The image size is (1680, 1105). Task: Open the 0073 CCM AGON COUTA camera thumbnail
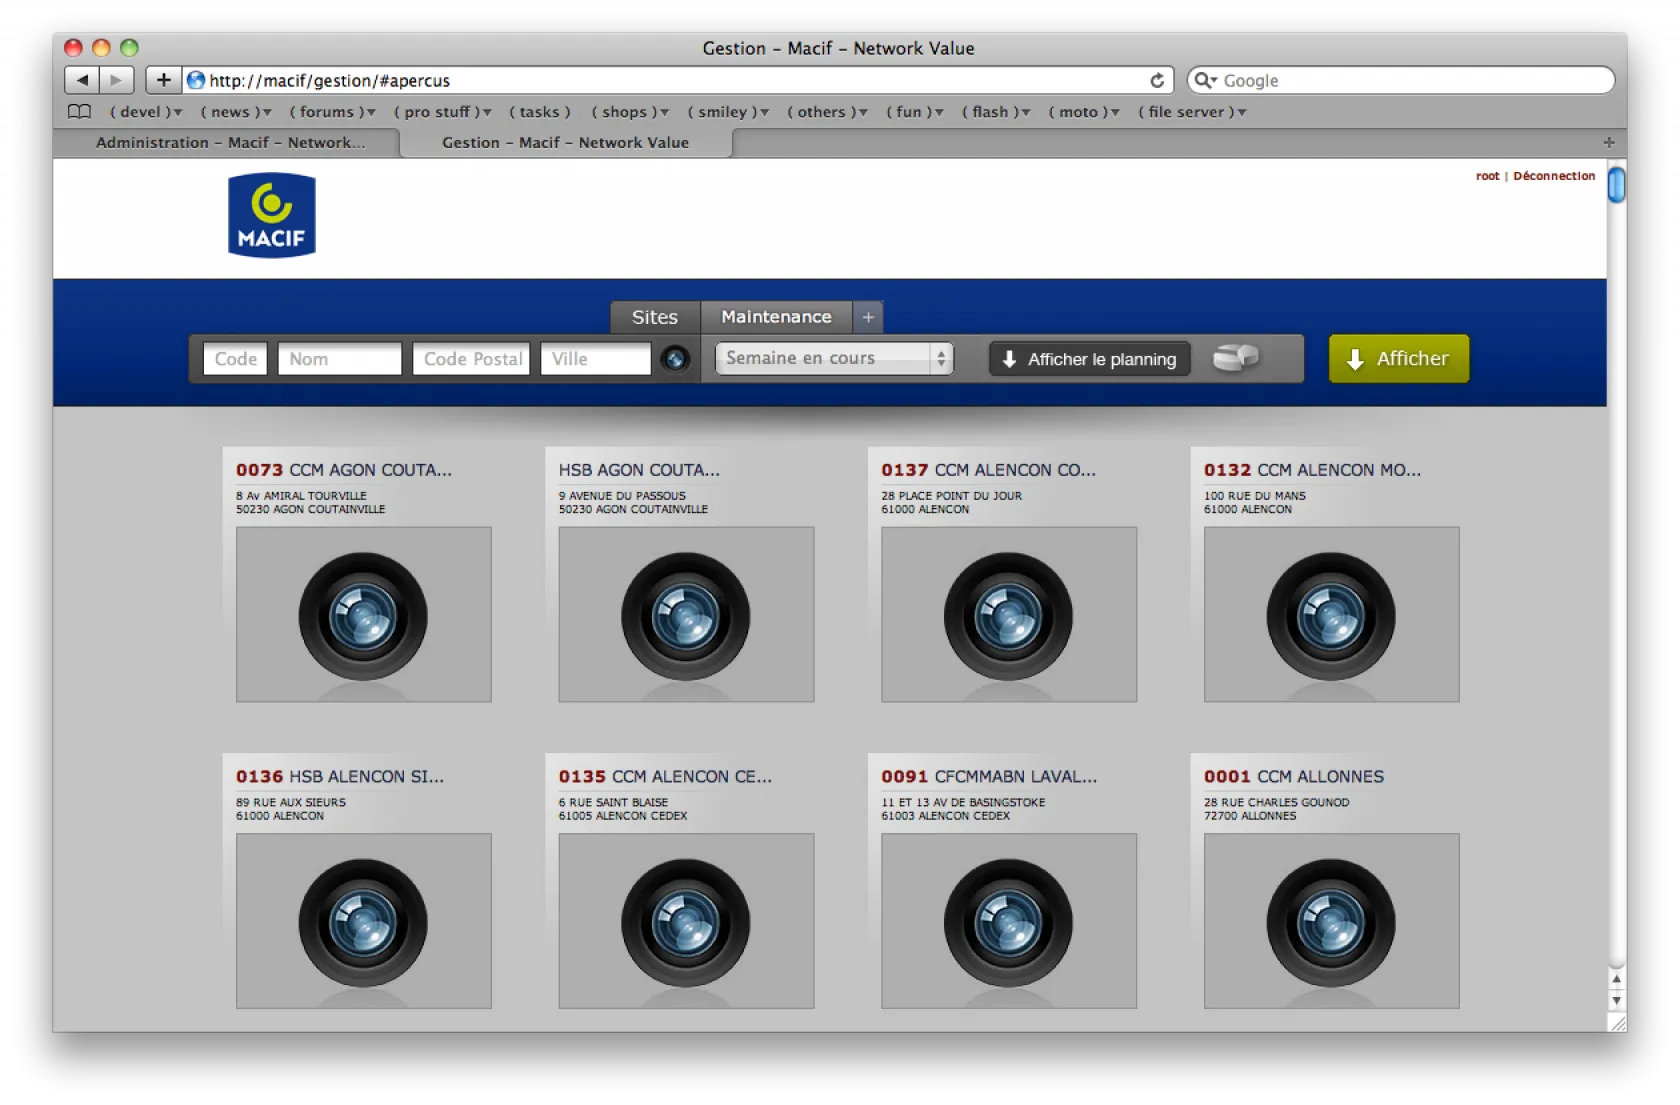click(364, 615)
